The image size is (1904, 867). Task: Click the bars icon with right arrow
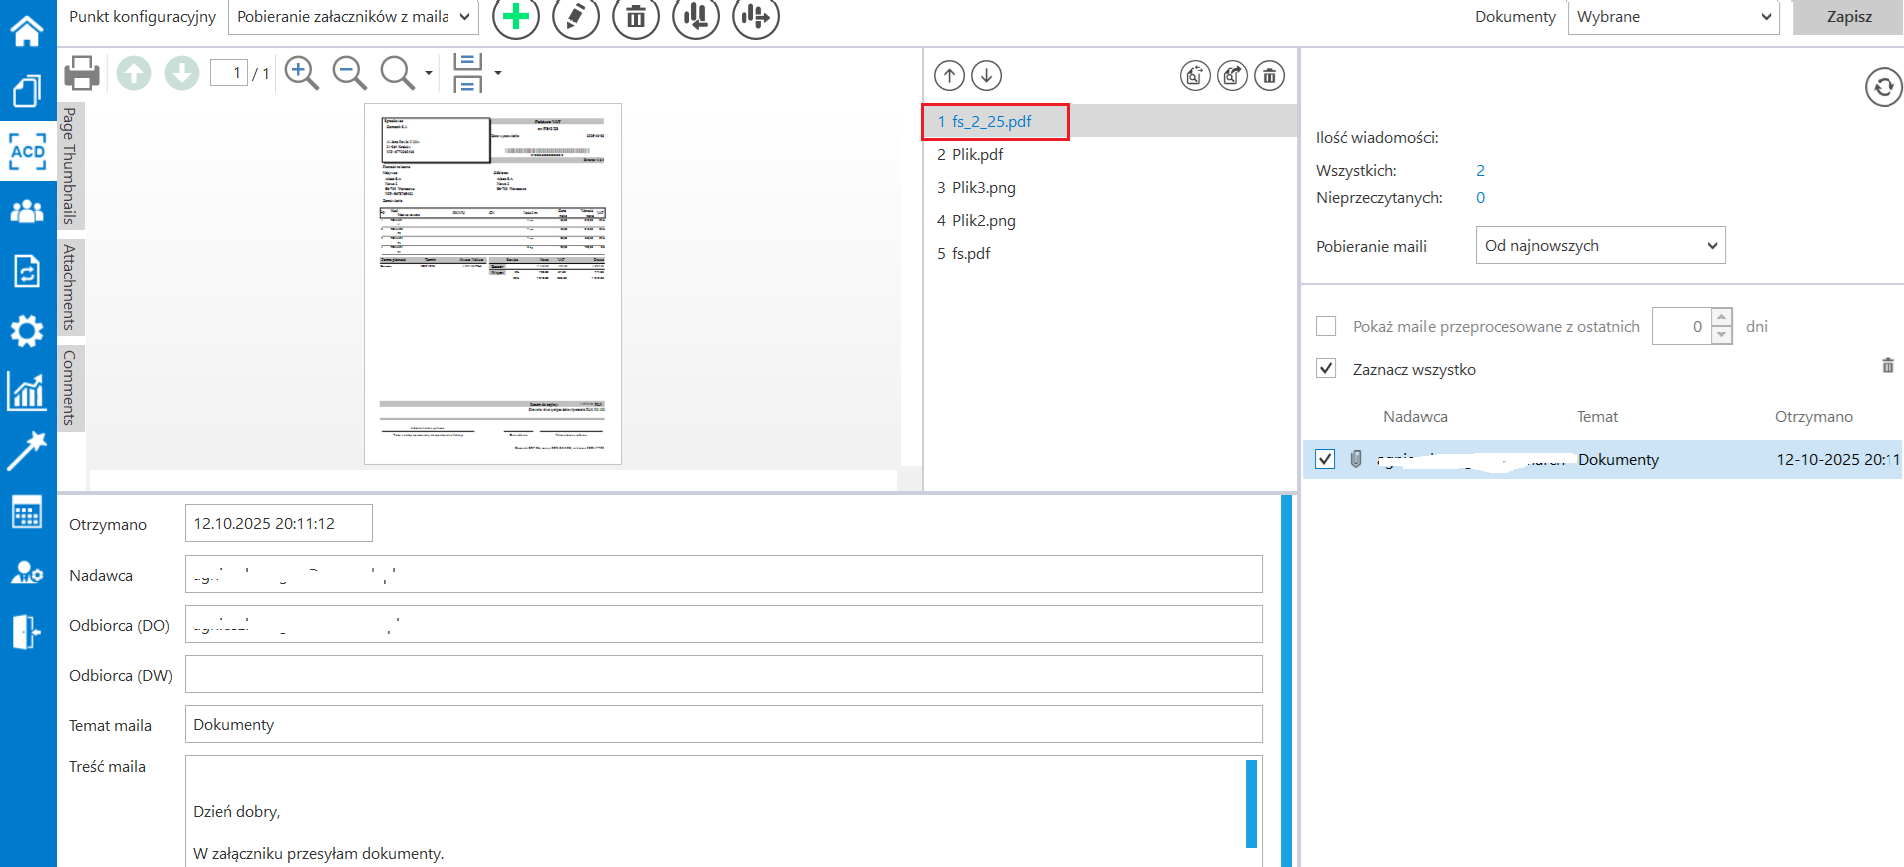coord(756,17)
